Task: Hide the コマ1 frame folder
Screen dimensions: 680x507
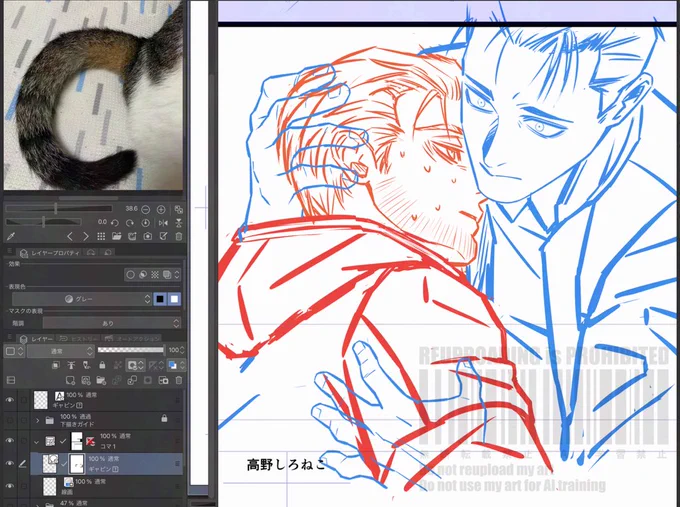Action: 10,441
